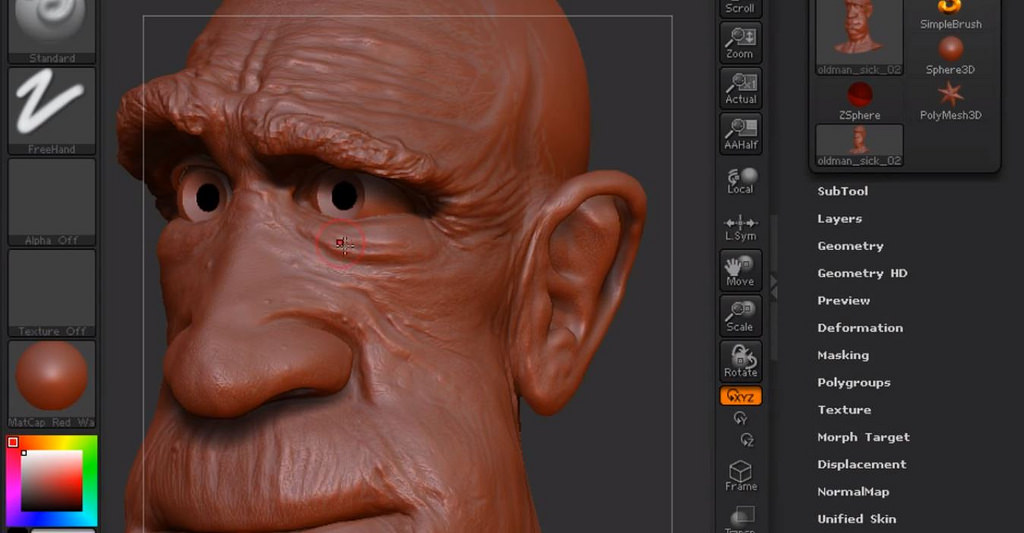
Task: Select the Sphere3D tool
Action: click(x=950, y=56)
